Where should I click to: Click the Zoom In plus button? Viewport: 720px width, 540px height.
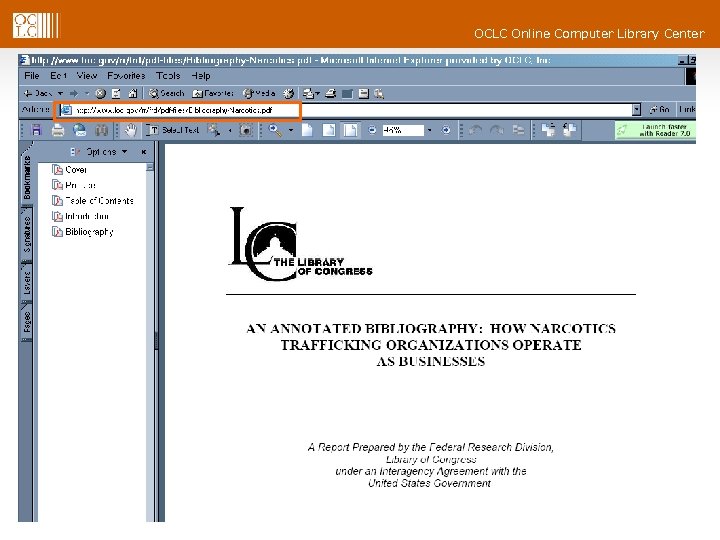tap(445, 130)
